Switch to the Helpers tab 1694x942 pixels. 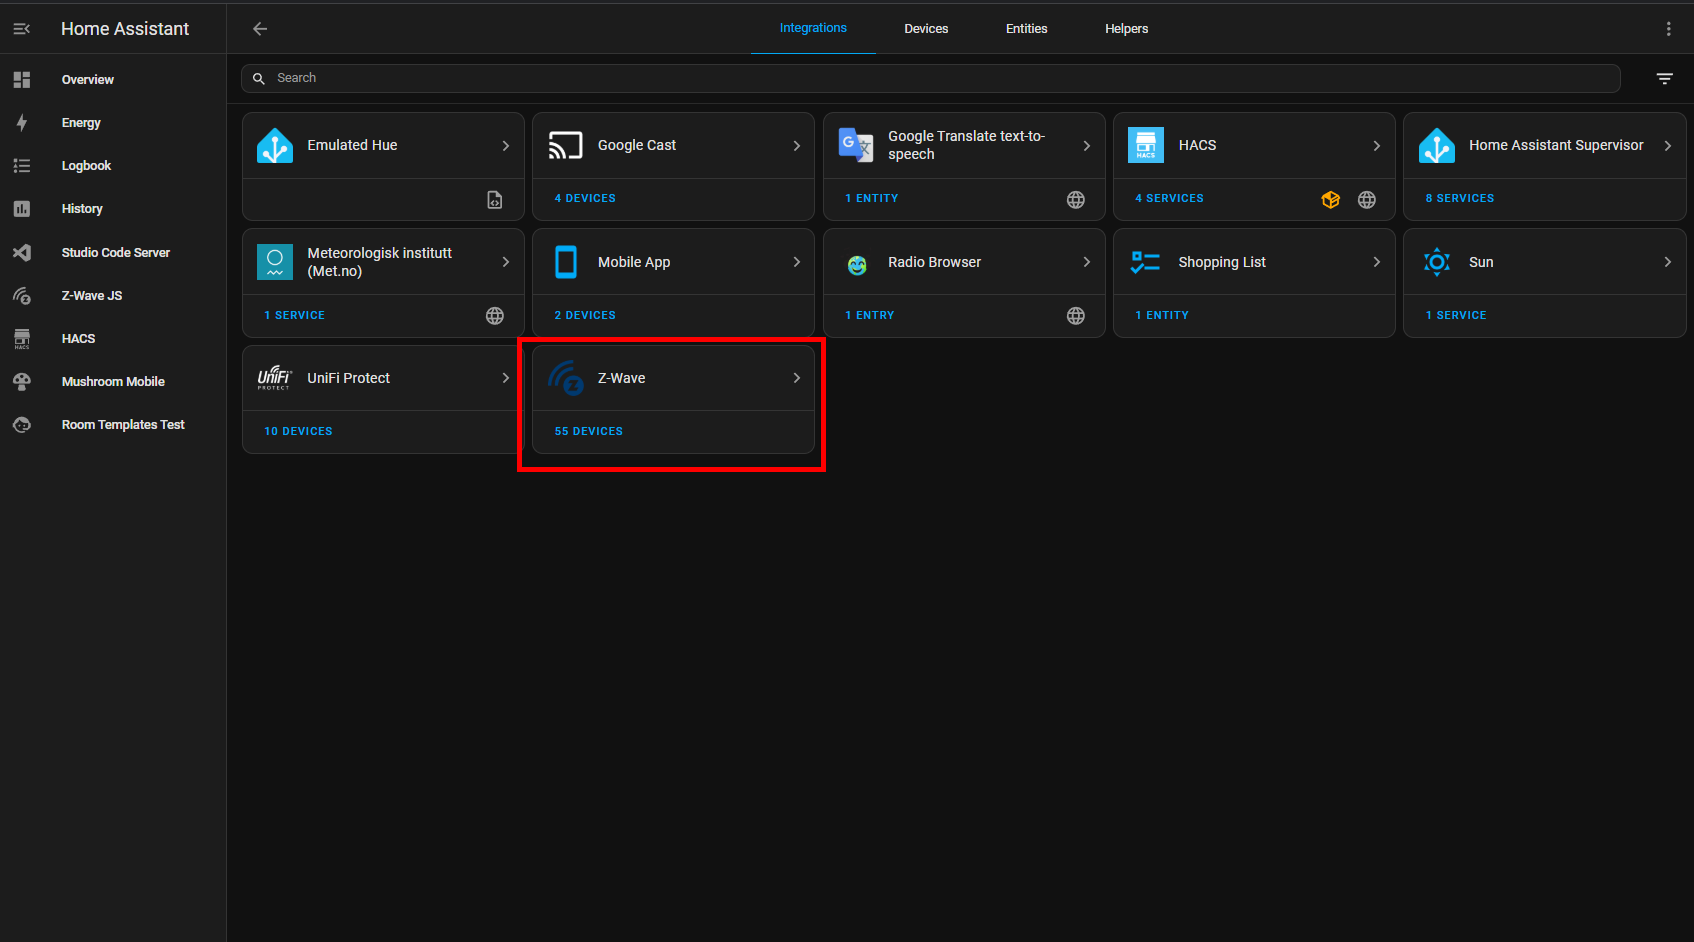click(x=1126, y=28)
